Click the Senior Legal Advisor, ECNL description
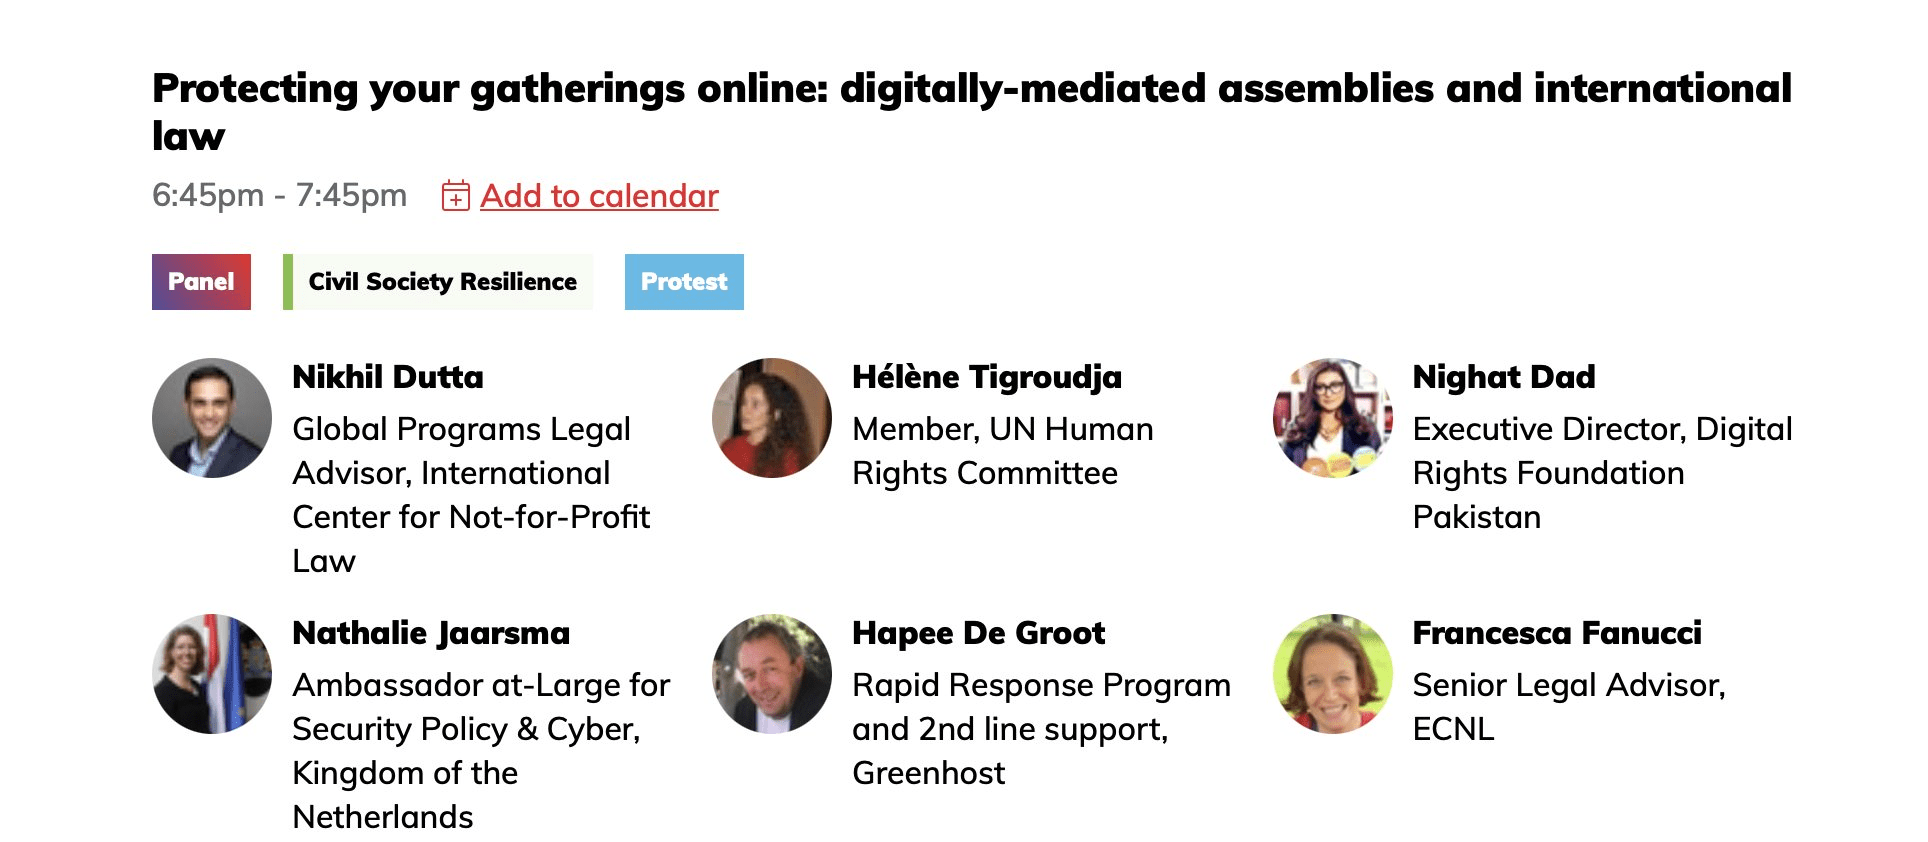This screenshot has height=842, width=1928. tap(1568, 707)
